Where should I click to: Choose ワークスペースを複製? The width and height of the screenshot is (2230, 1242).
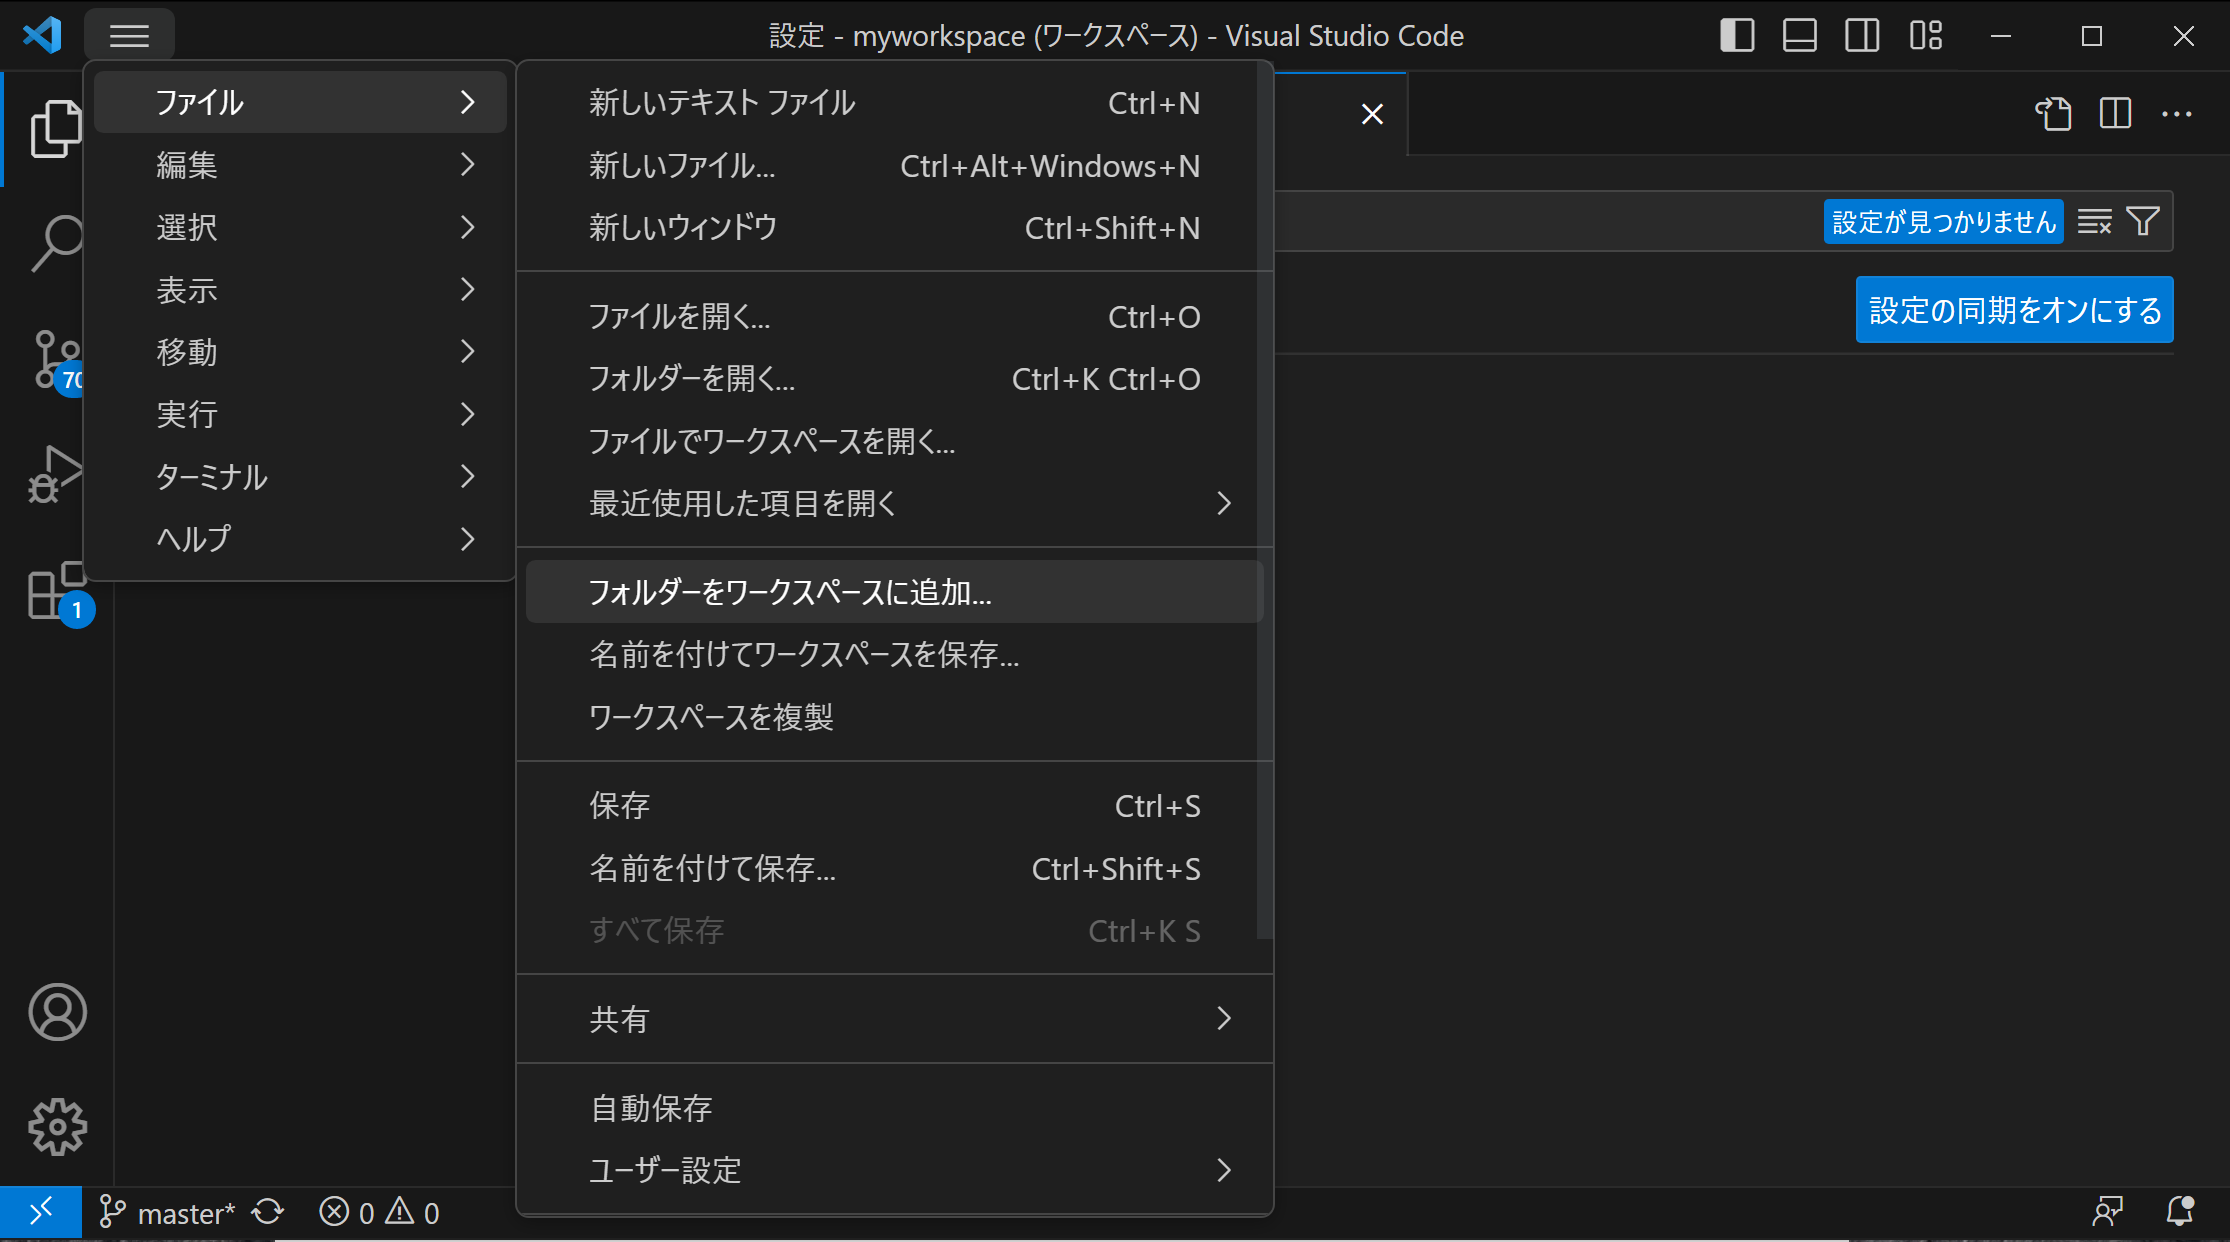pyautogui.click(x=894, y=717)
